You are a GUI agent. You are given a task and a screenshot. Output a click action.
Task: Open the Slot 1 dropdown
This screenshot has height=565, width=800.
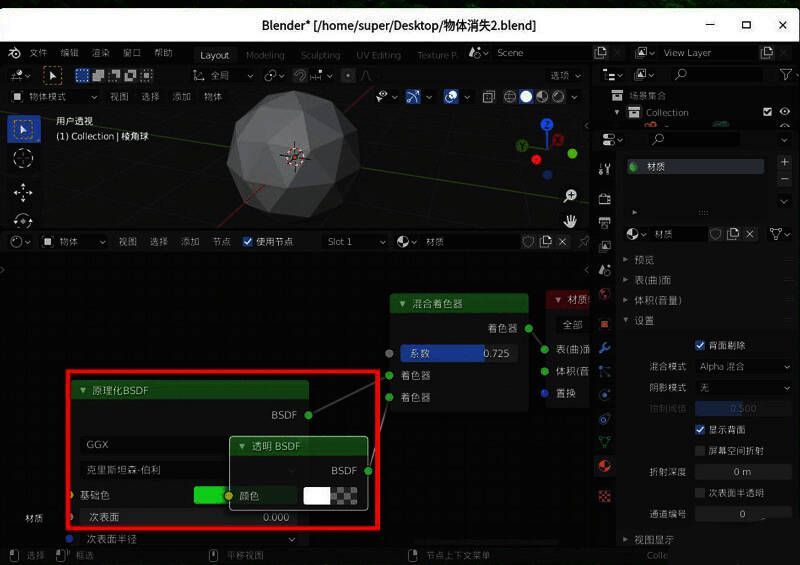[x=356, y=241]
